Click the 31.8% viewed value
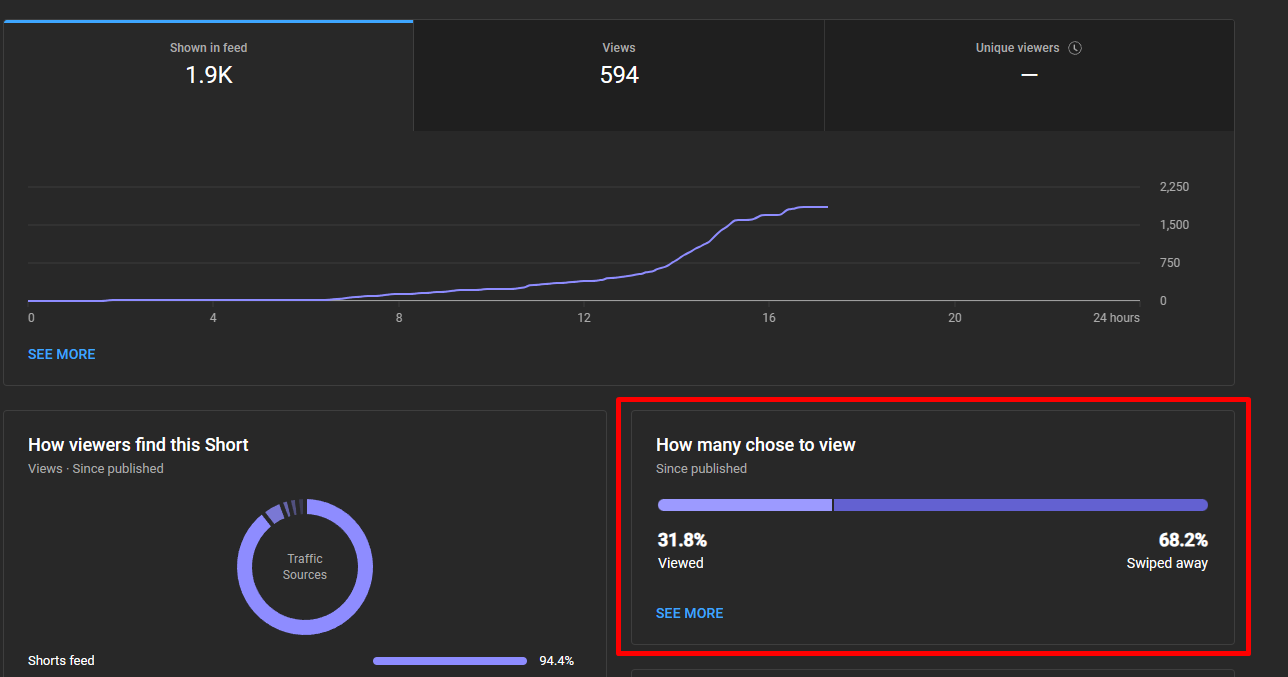The image size is (1288, 677). pyautogui.click(x=682, y=540)
